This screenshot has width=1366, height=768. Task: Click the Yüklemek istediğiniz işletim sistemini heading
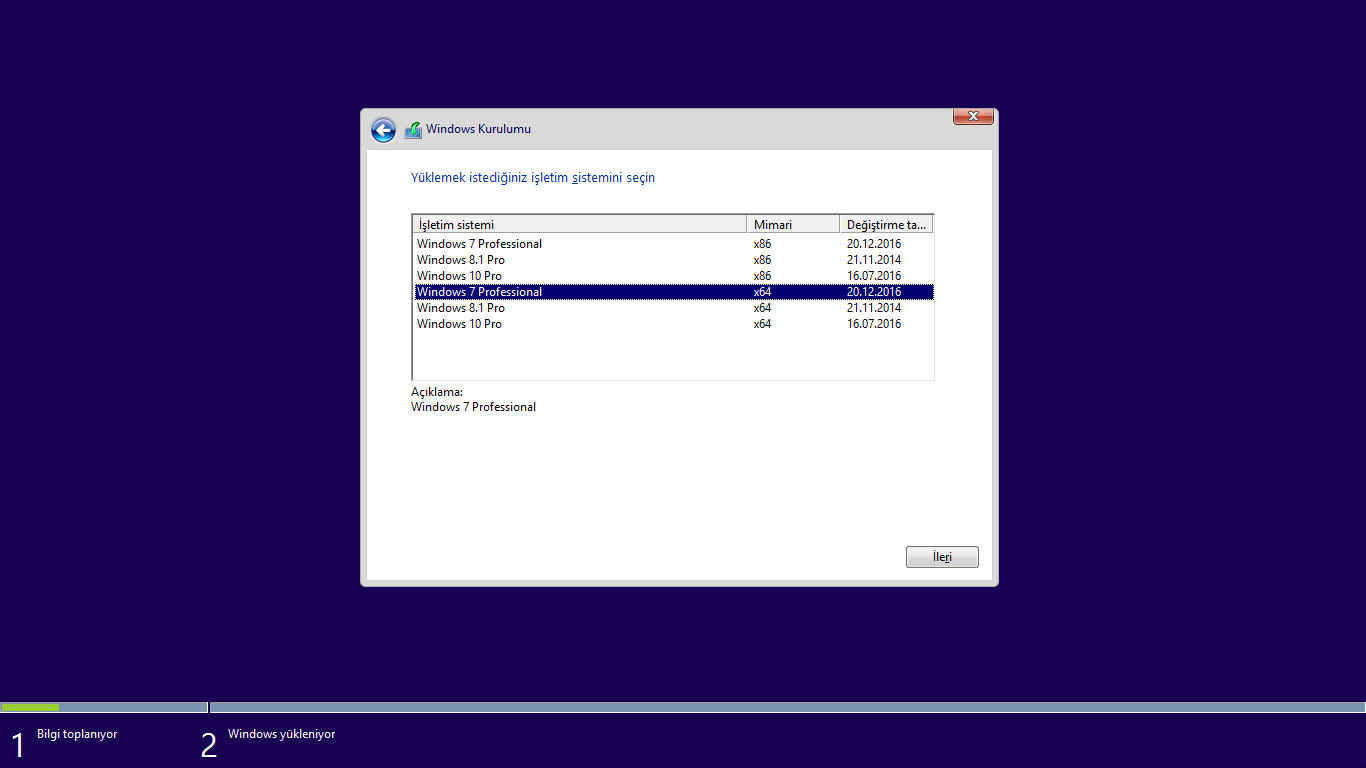click(533, 178)
